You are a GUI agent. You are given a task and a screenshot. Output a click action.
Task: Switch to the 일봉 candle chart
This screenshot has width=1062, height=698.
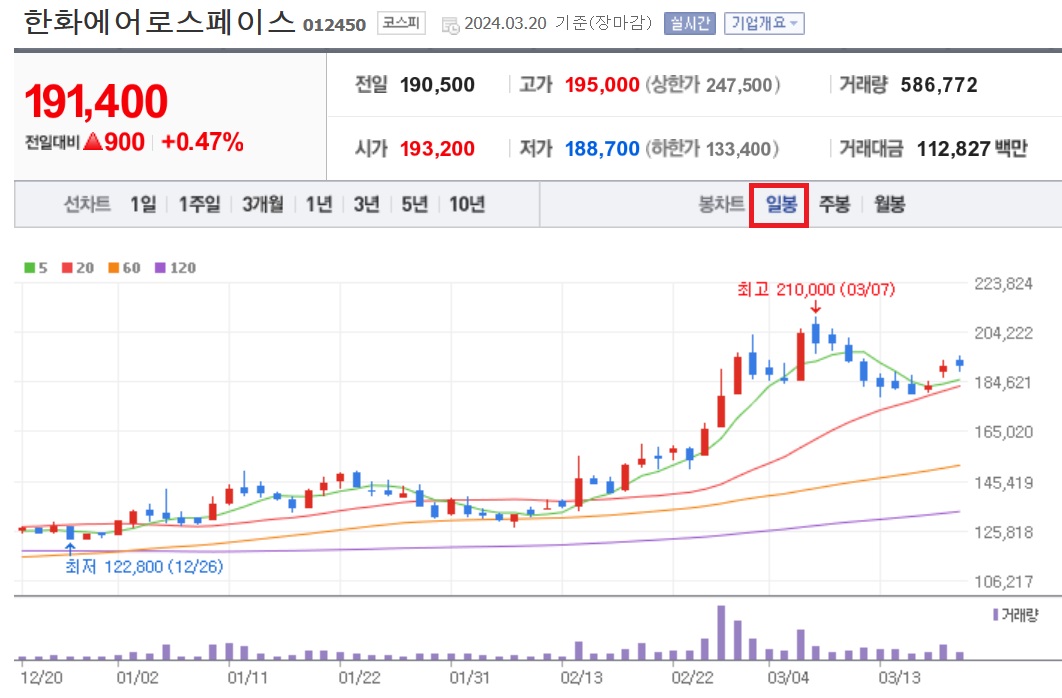(781, 204)
